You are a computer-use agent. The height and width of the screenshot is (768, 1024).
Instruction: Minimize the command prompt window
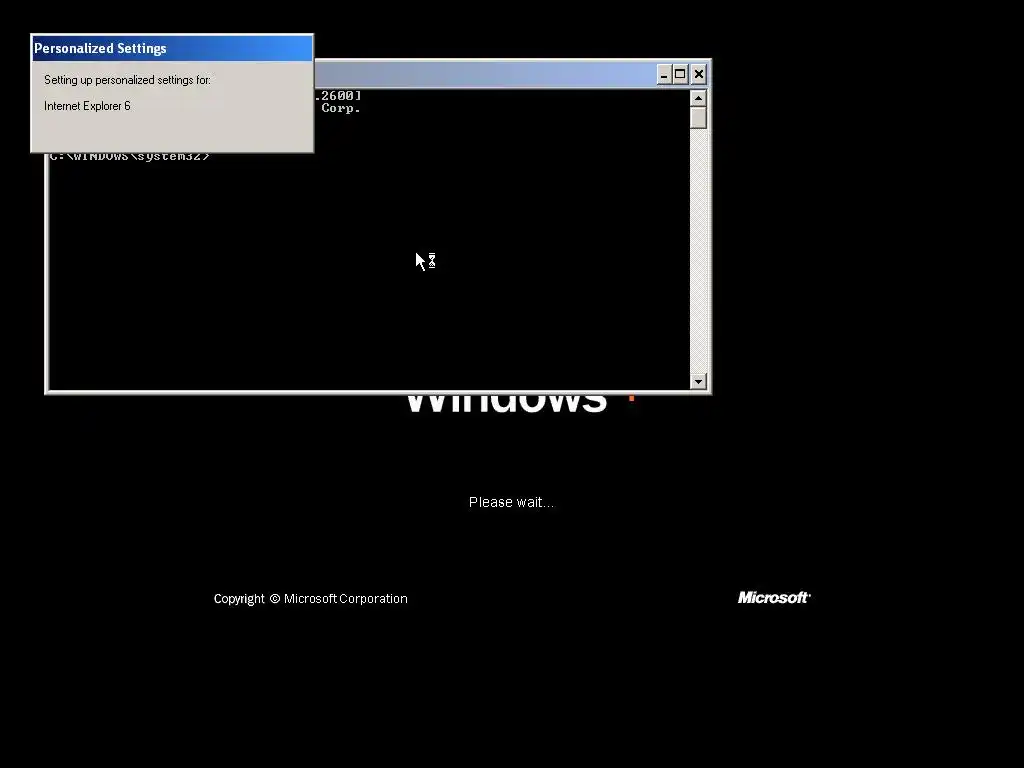tap(664, 74)
